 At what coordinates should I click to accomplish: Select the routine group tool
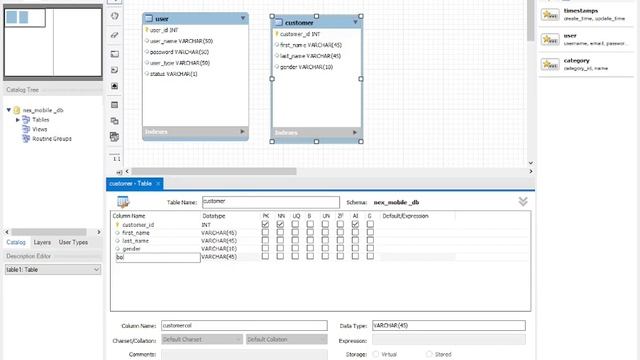point(115,137)
